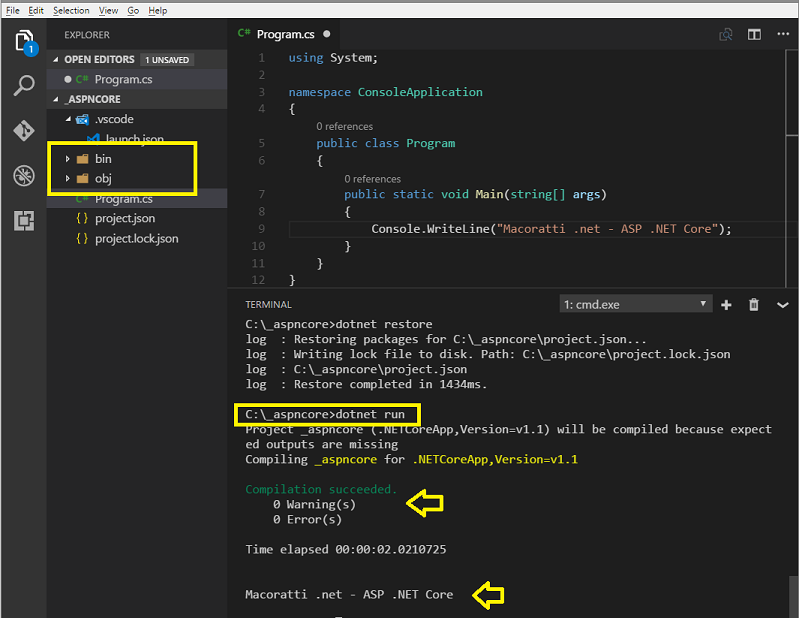Kill the terminal with trash icon
The image size is (799, 618).
pyautogui.click(x=754, y=305)
